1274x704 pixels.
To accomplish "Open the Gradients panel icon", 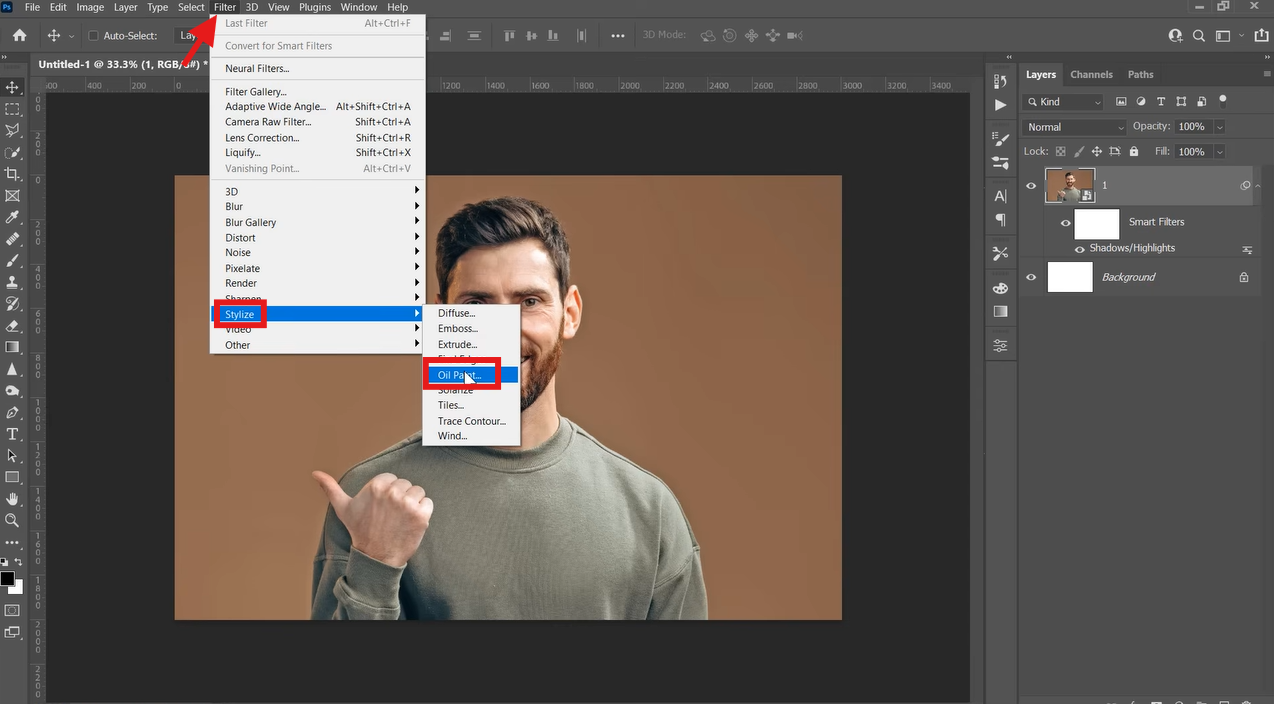I will [1000, 311].
